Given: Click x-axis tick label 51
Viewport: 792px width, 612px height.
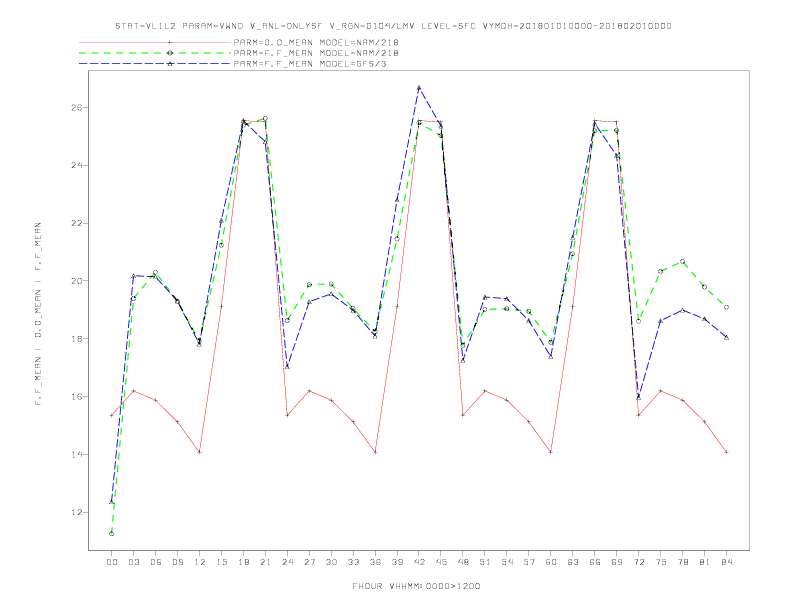Looking at the screenshot, I should pyautogui.click(x=485, y=562).
